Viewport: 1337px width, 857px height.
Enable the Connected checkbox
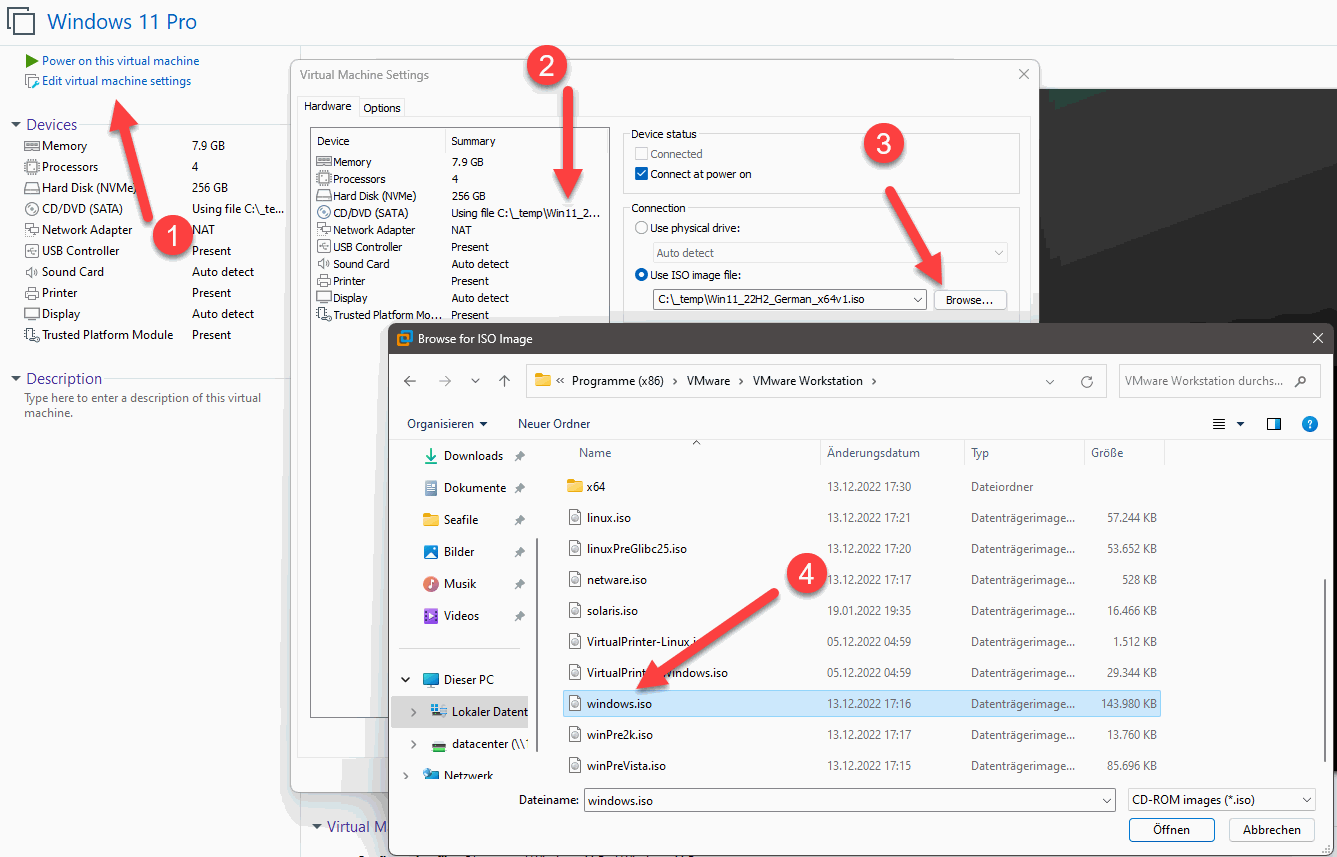[642, 154]
